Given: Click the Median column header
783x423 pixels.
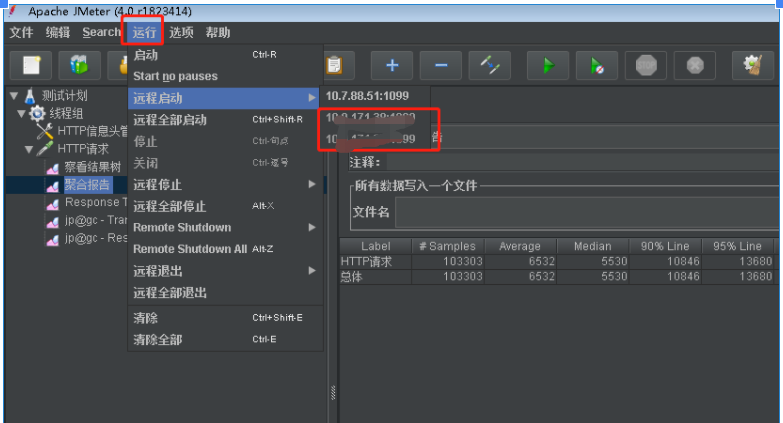Looking at the screenshot, I should tap(592, 246).
